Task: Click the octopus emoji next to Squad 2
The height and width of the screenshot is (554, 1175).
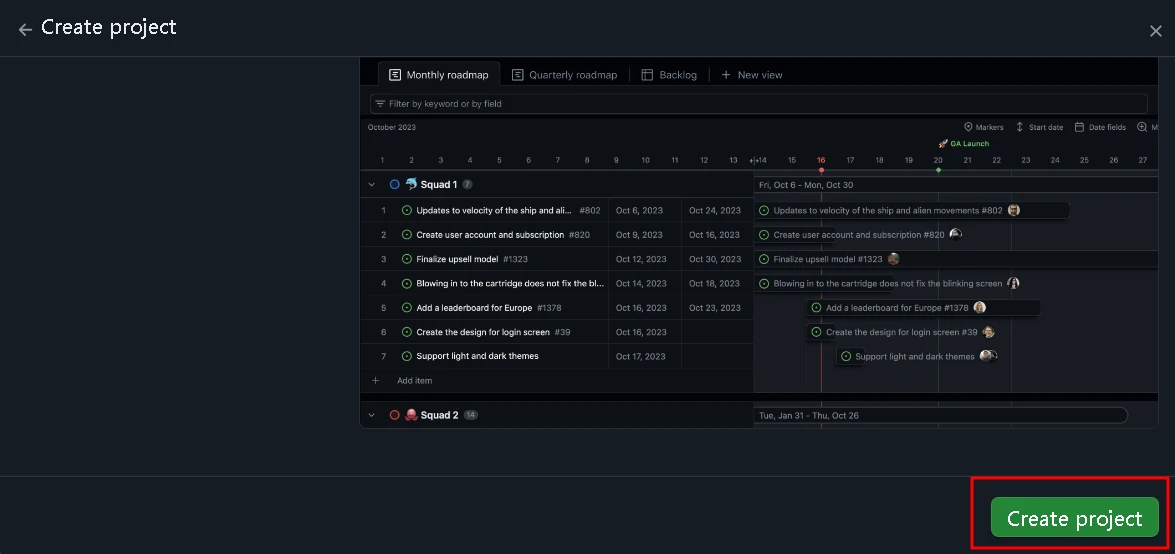Action: [411, 415]
